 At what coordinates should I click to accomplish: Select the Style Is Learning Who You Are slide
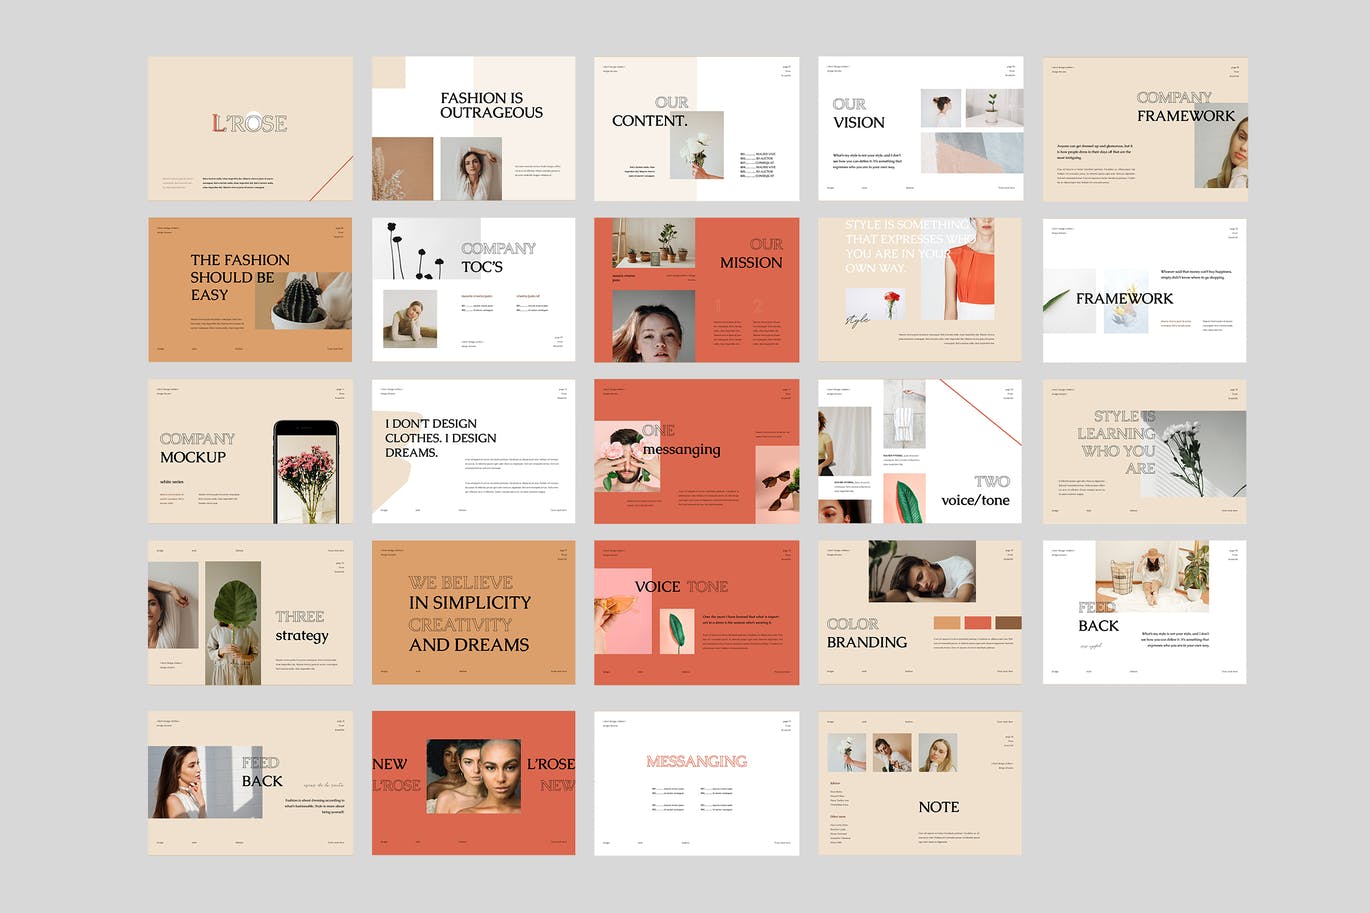point(1145,451)
